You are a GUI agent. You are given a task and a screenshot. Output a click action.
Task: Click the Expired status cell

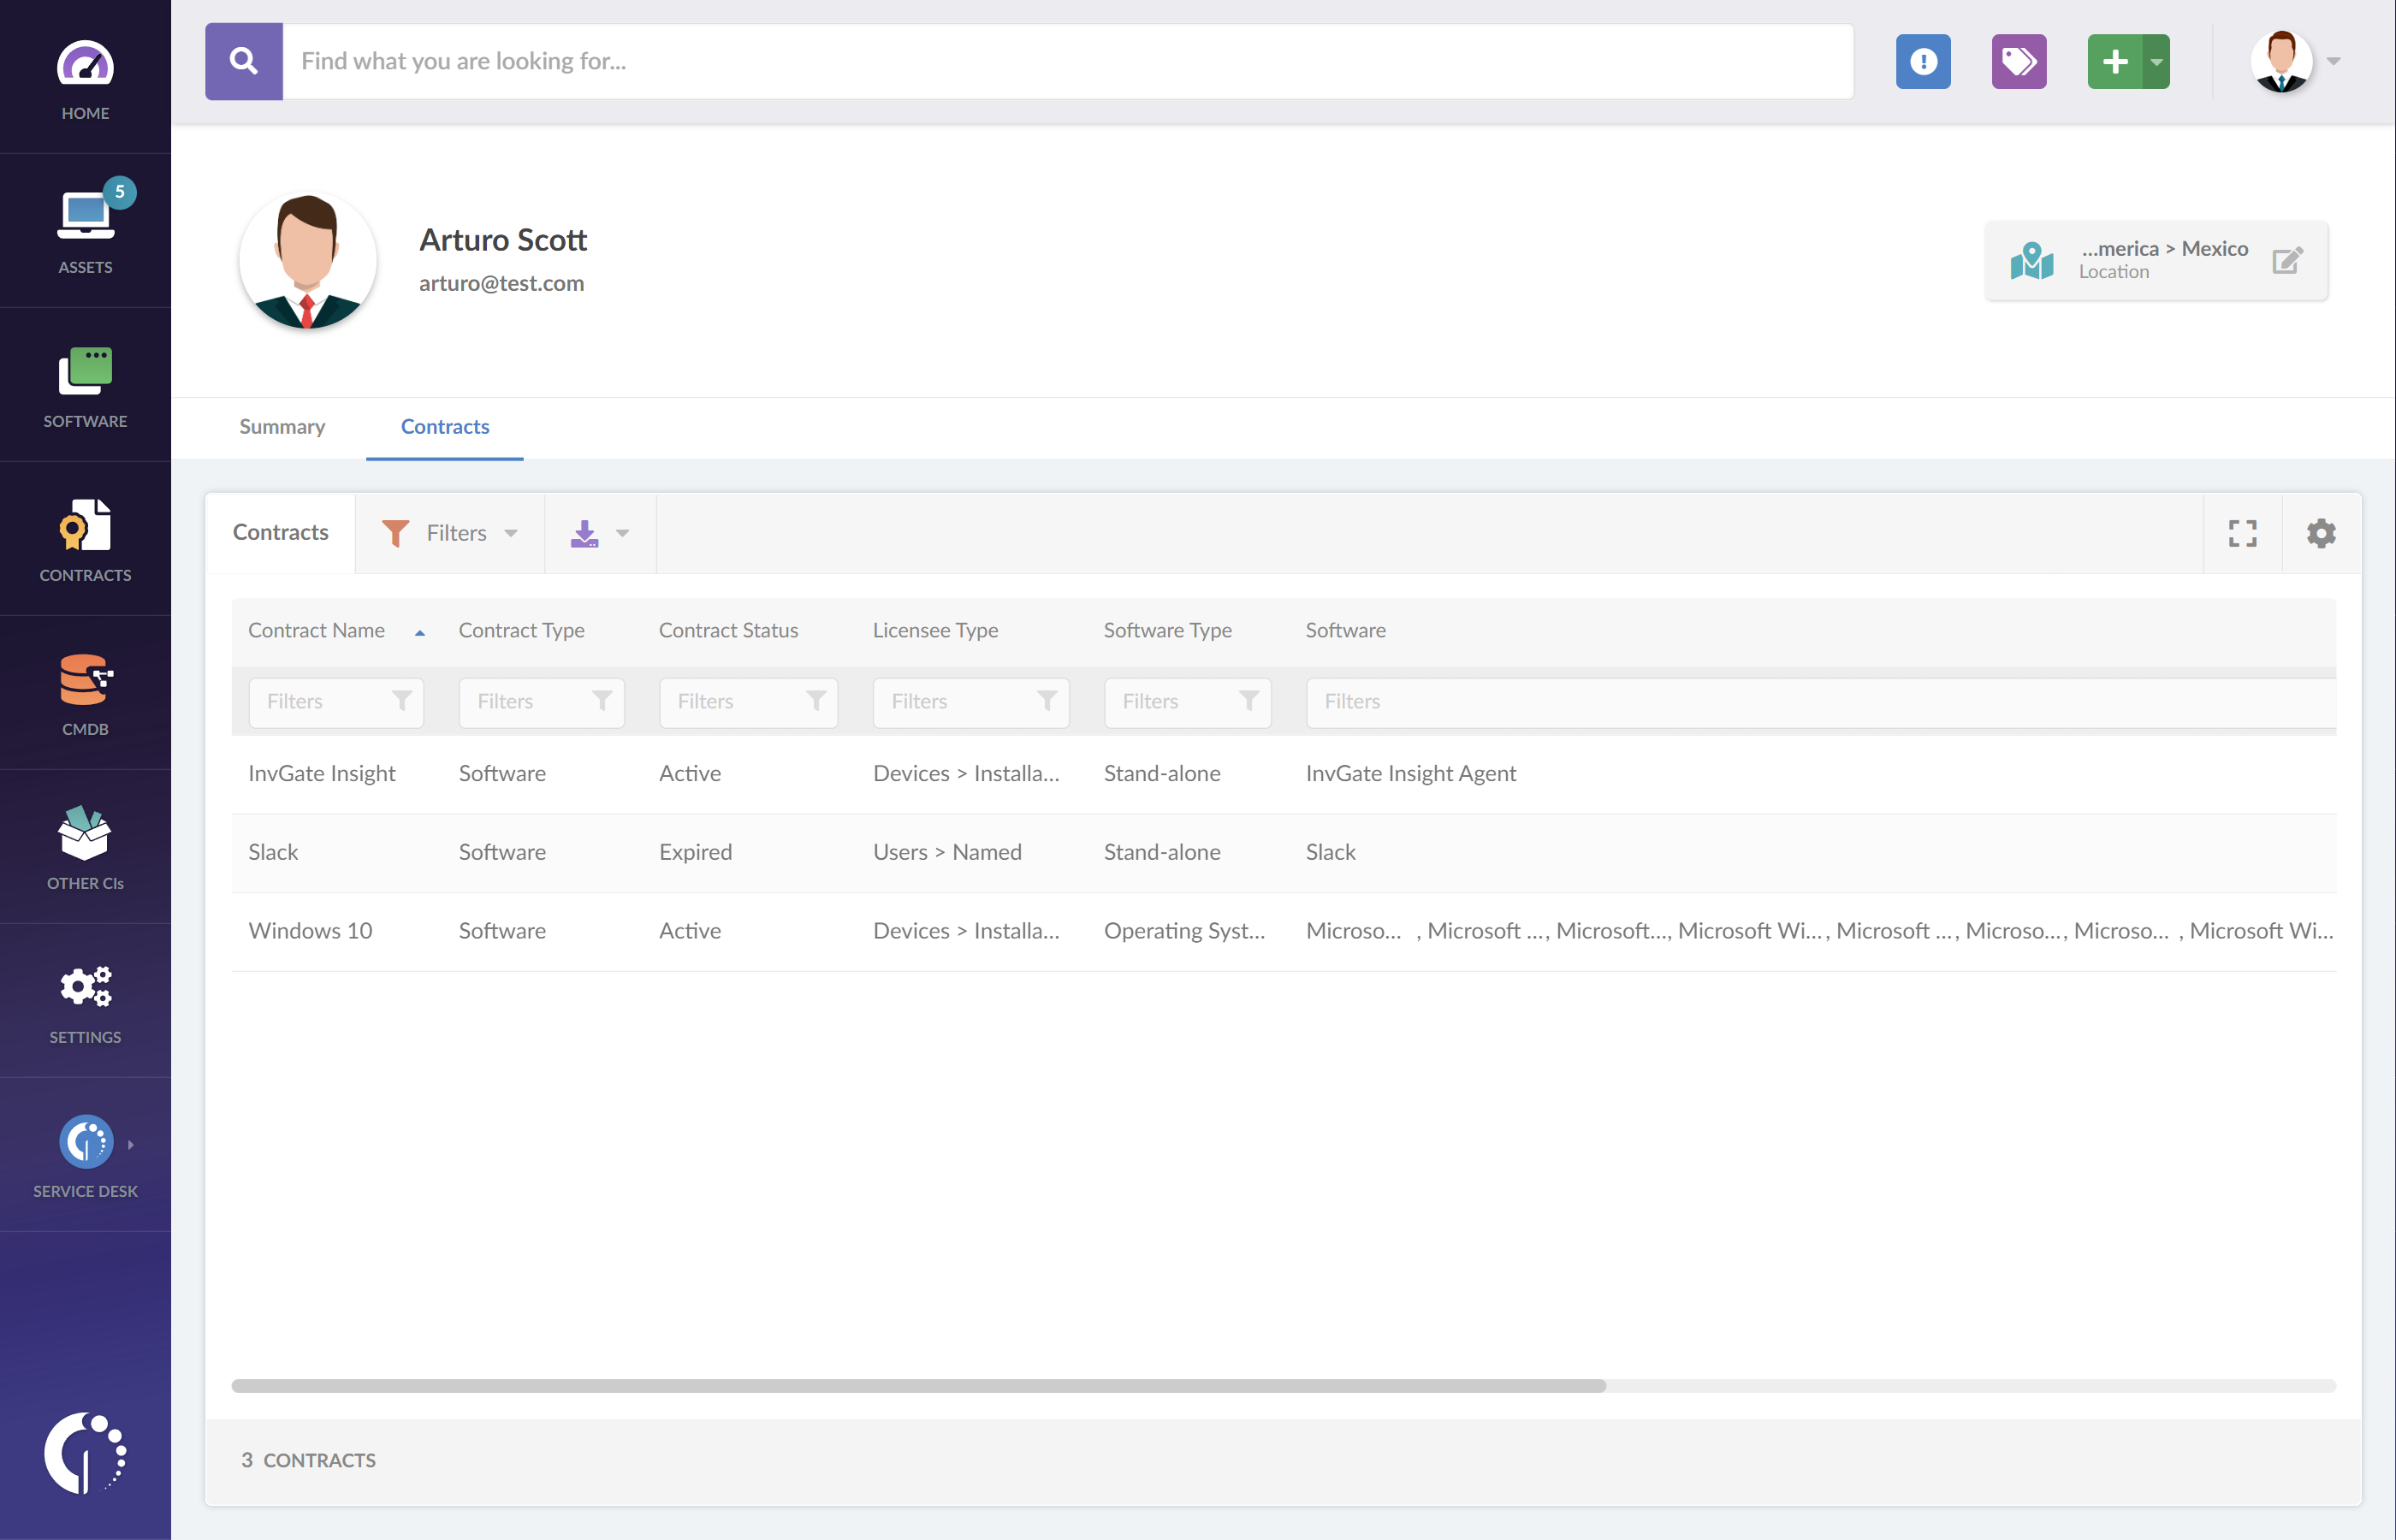point(695,852)
